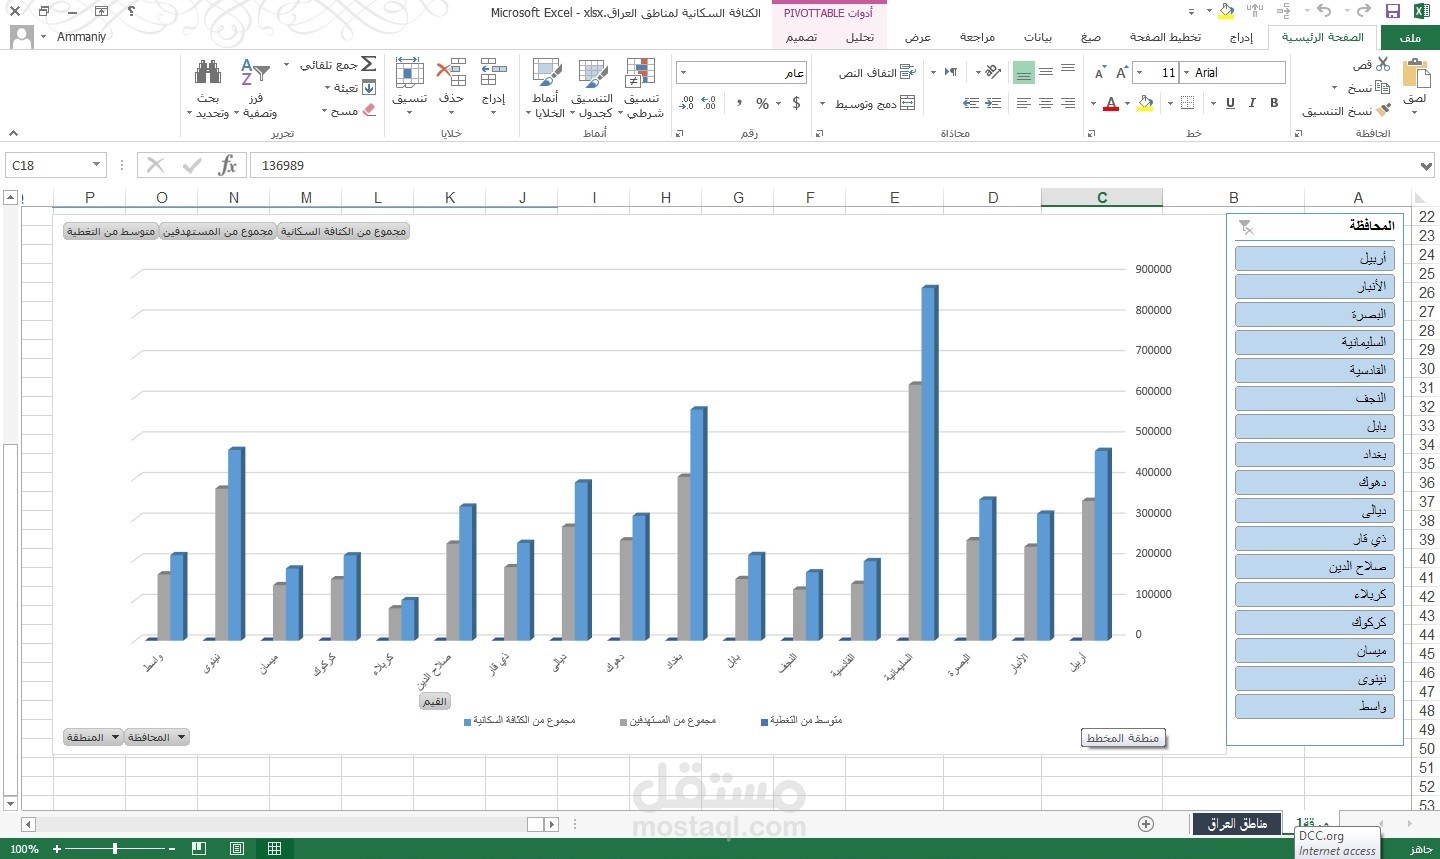Click the text direction paragraph icon
Viewport: 1440px width, 859px height.
pos(951,72)
